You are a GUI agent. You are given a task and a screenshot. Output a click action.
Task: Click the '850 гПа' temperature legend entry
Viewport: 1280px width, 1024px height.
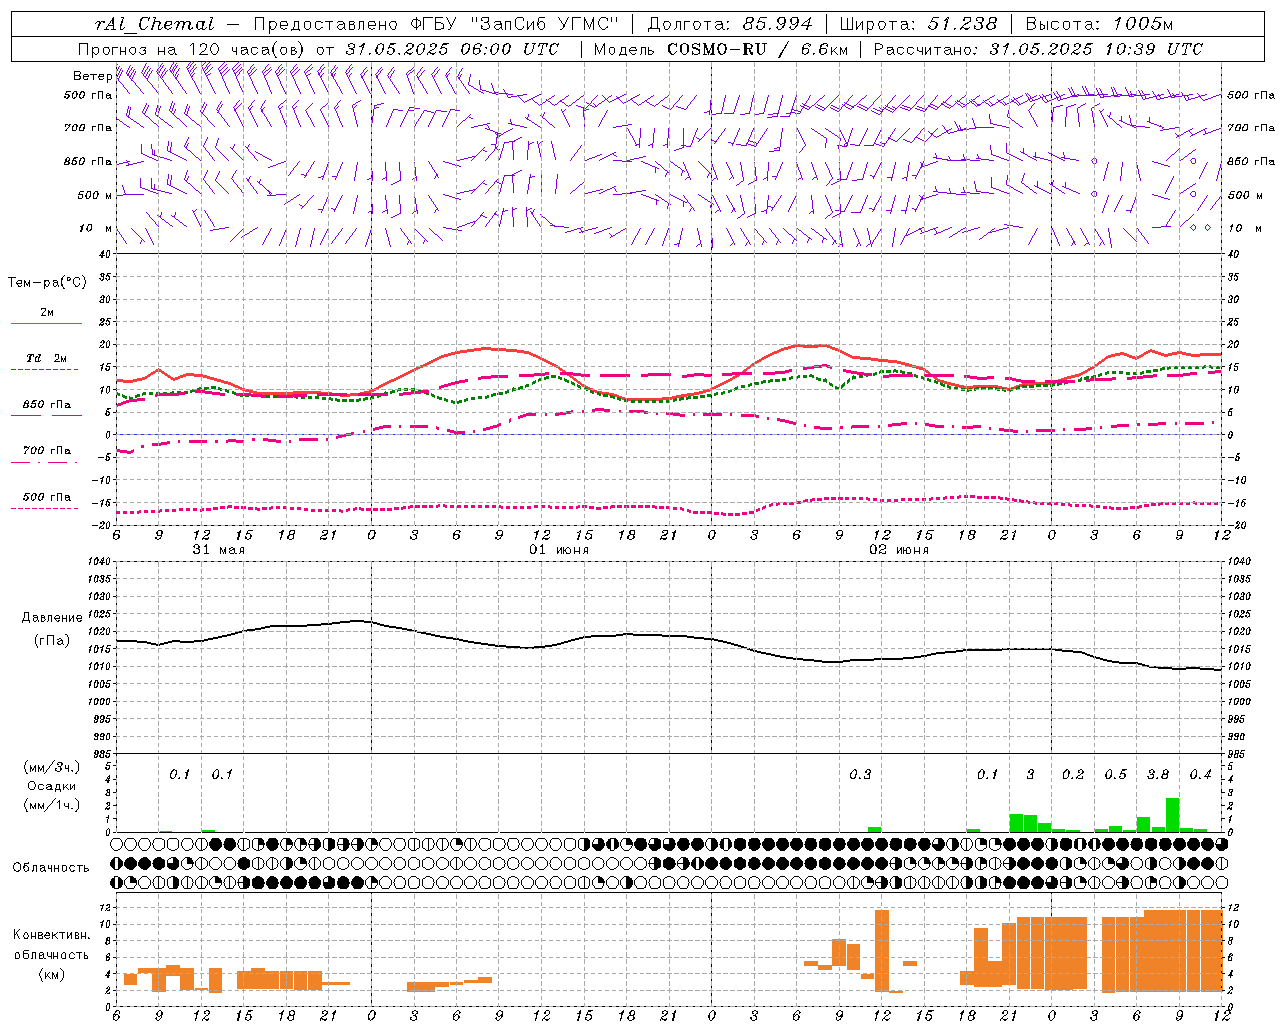coord(46,405)
